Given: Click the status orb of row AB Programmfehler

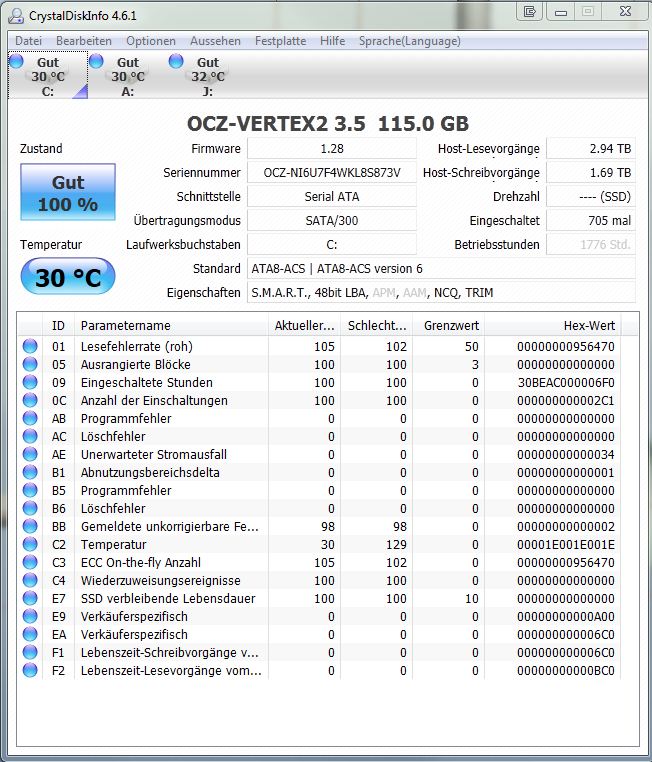Looking at the screenshot, I should (x=30, y=418).
